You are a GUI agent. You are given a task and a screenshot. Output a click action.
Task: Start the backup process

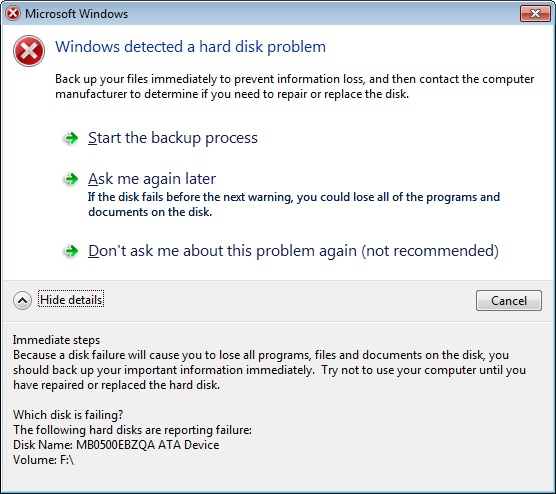(x=173, y=138)
